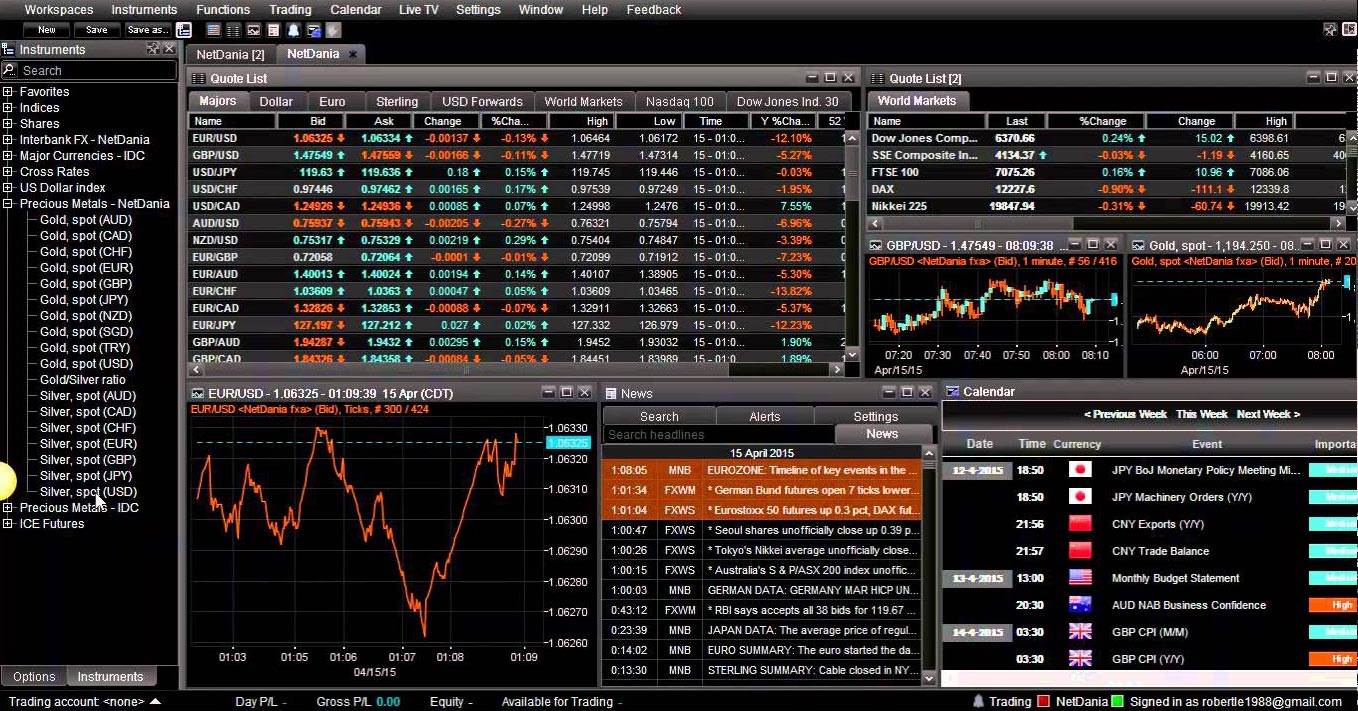Expand the Indices tree node

pyautogui.click(x=8, y=108)
